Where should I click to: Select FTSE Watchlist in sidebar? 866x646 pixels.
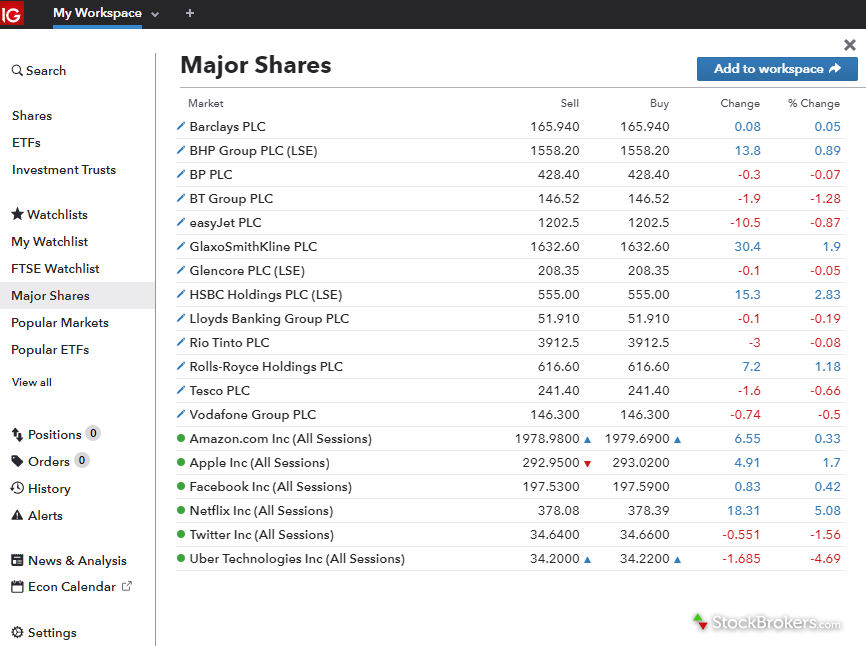coord(55,269)
